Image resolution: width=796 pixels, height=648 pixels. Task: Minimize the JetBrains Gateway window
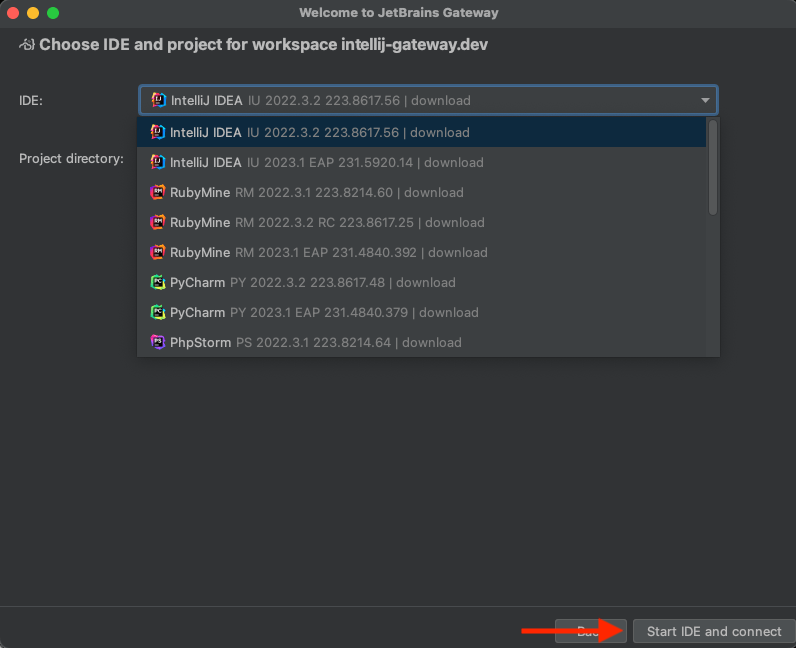[x=33, y=13]
